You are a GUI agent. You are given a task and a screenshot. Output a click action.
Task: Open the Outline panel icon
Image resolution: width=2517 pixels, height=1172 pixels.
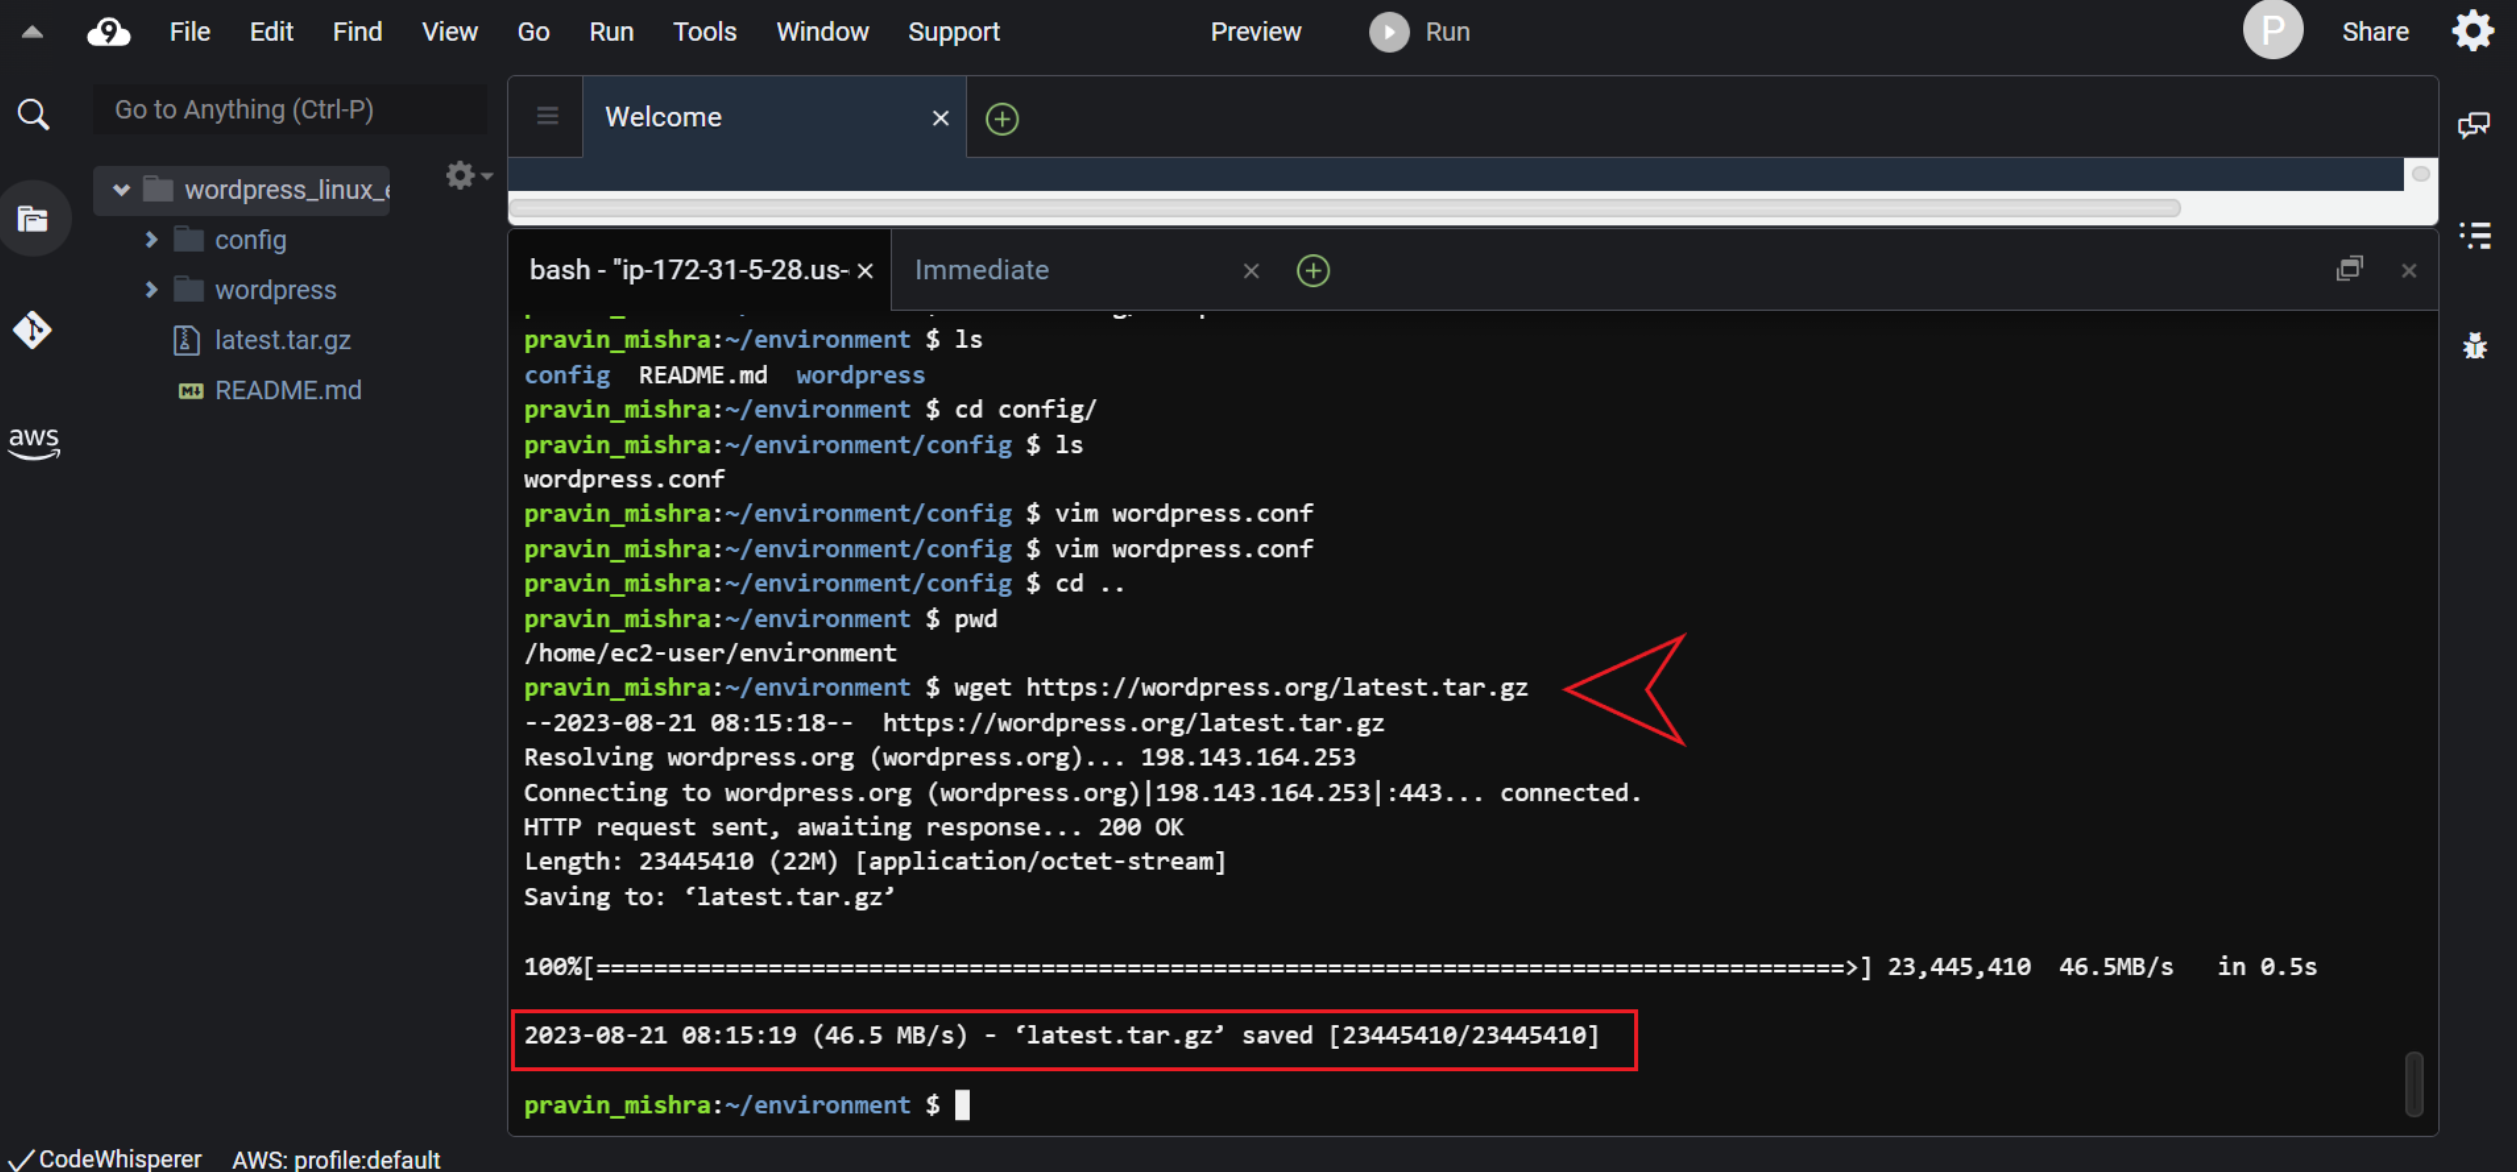2475,236
